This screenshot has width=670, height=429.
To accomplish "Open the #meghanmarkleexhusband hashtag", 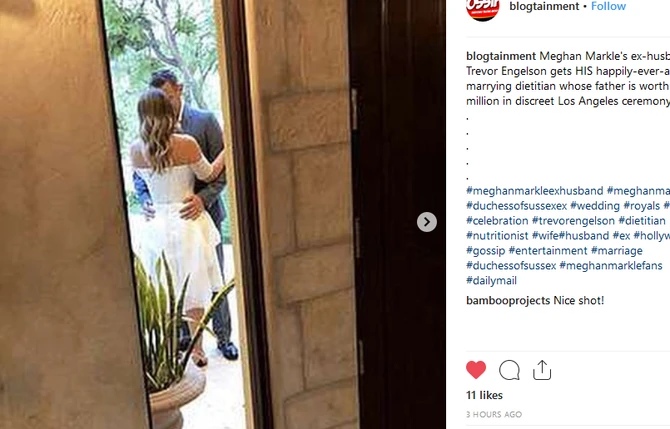I will [535, 191].
